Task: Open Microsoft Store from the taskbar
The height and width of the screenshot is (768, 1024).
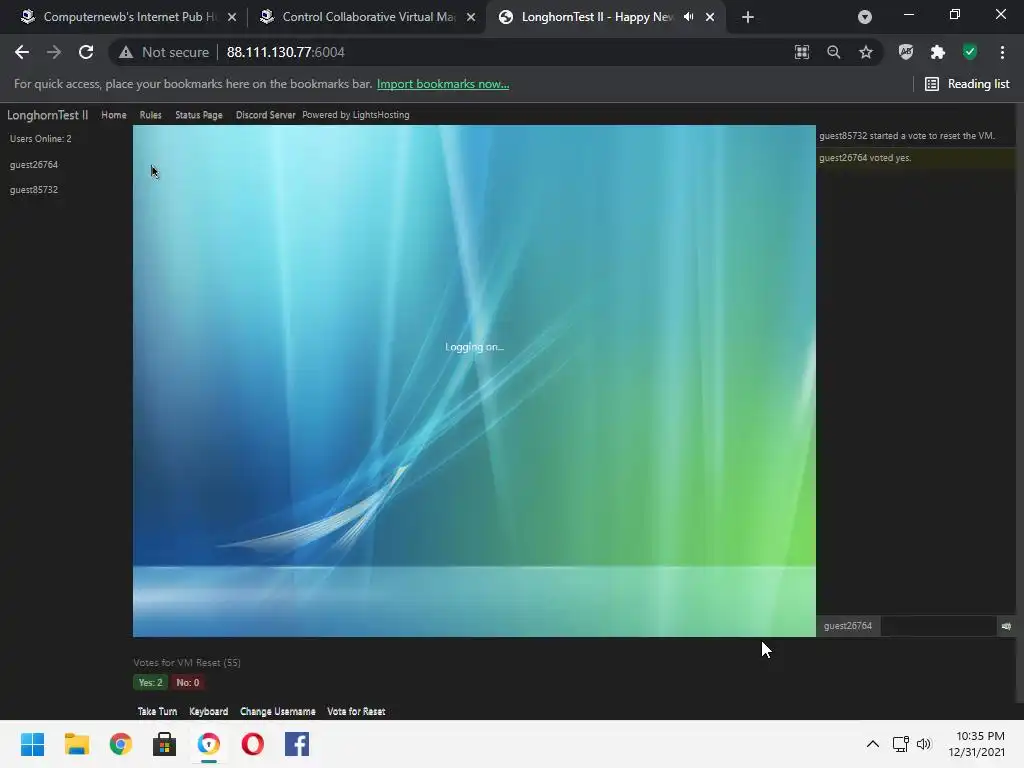Action: click(165, 744)
